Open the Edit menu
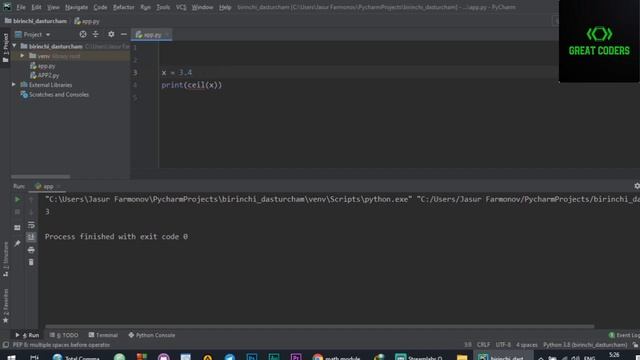 36,7
